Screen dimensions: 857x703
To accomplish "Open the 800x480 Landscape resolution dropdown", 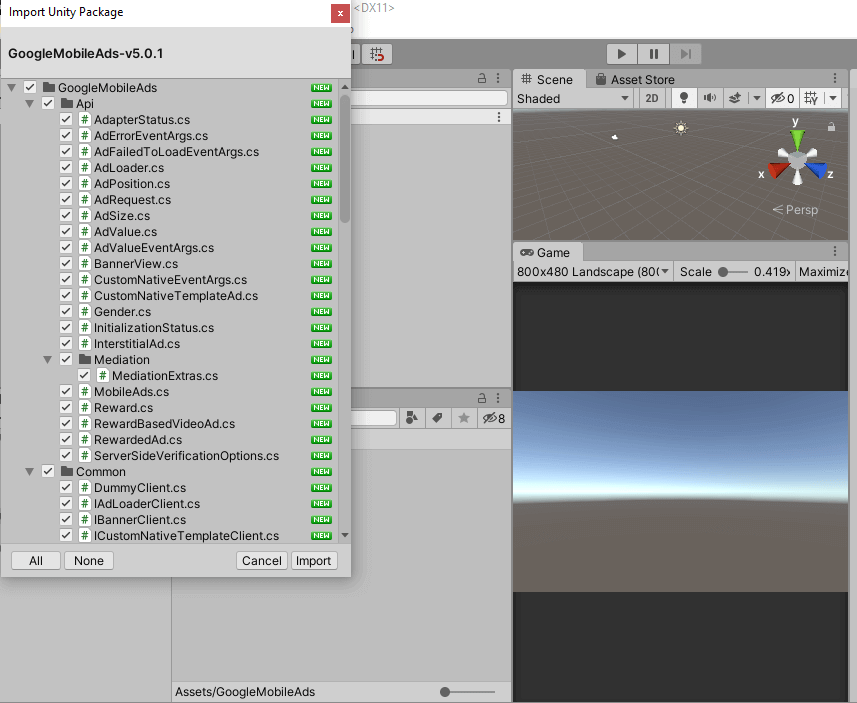I will coord(593,272).
